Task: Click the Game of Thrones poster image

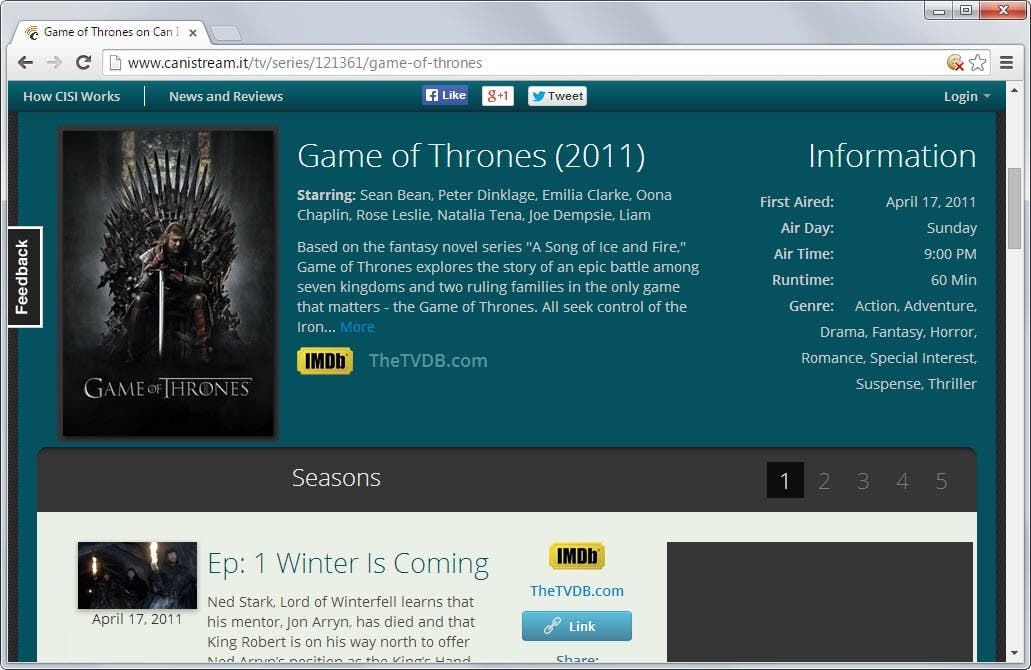Action: (168, 283)
